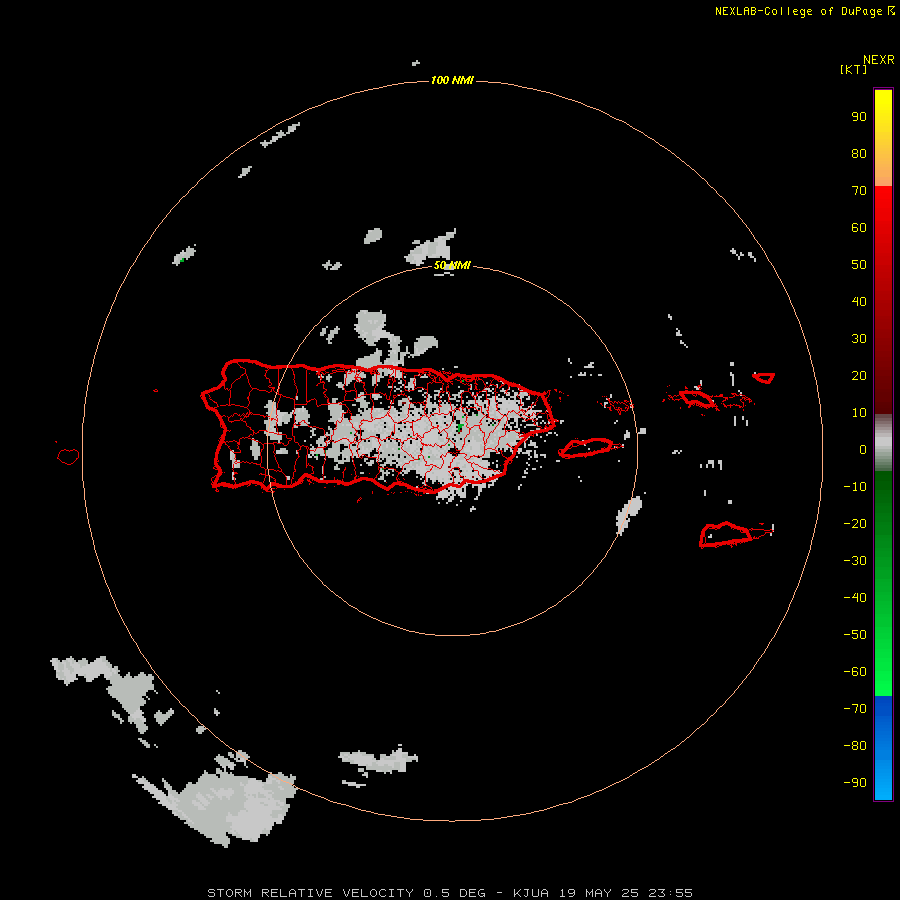
Task: Click the 100 NMI range ring label
Action: coord(452,80)
